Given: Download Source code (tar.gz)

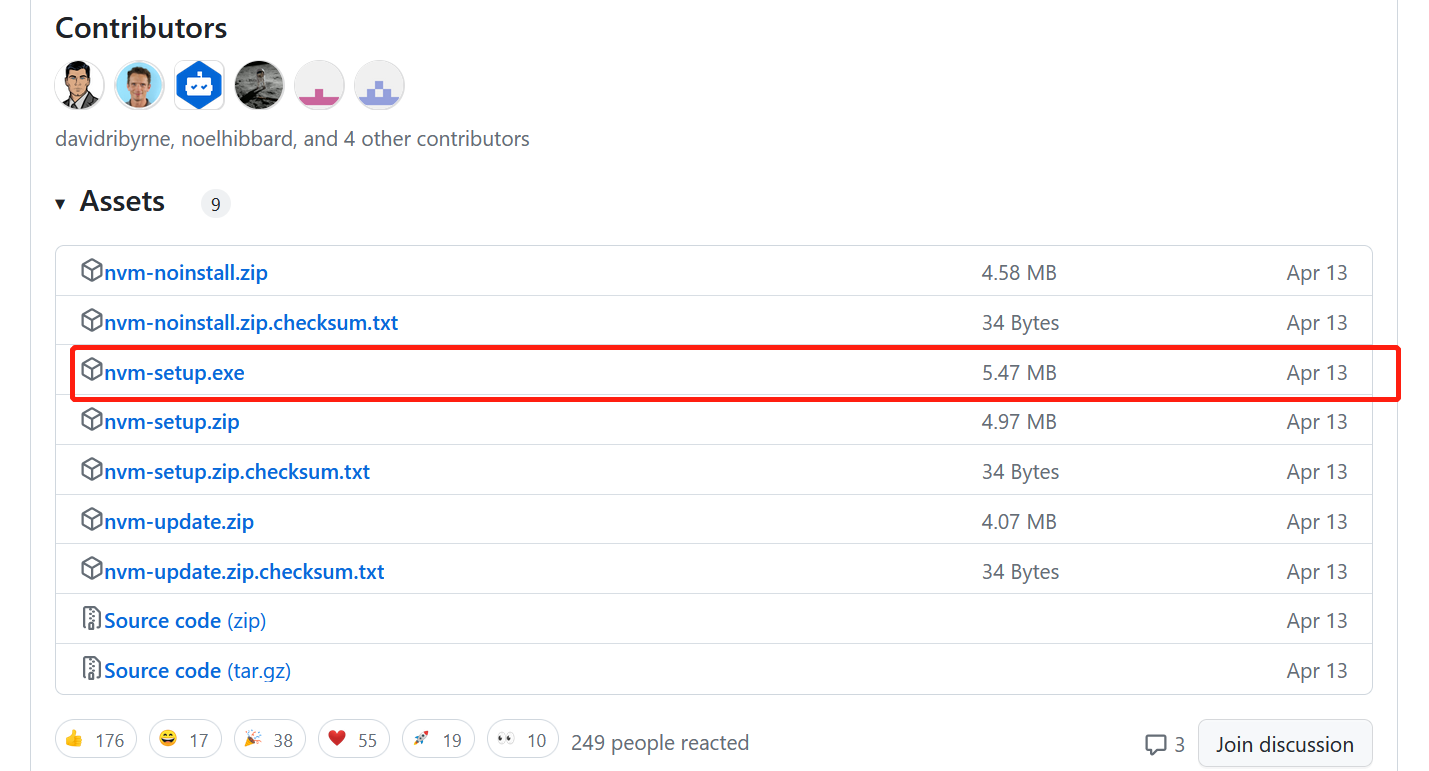Looking at the screenshot, I should click(198, 671).
